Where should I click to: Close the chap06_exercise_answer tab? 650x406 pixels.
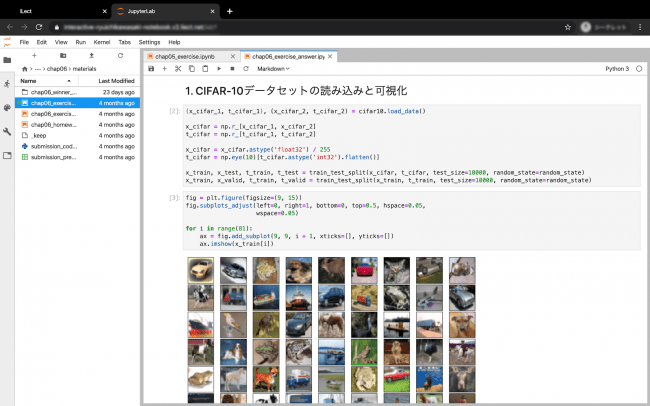coord(330,56)
